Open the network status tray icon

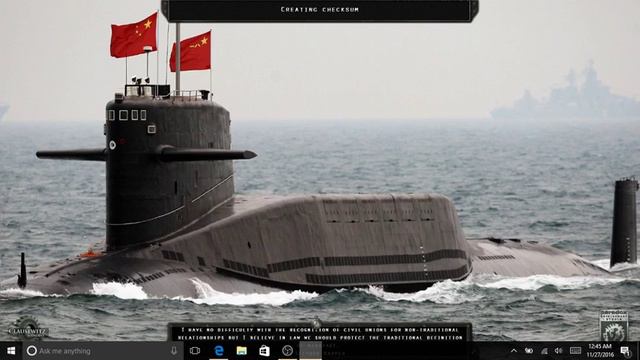pyautogui.click(x=544, y=351)
